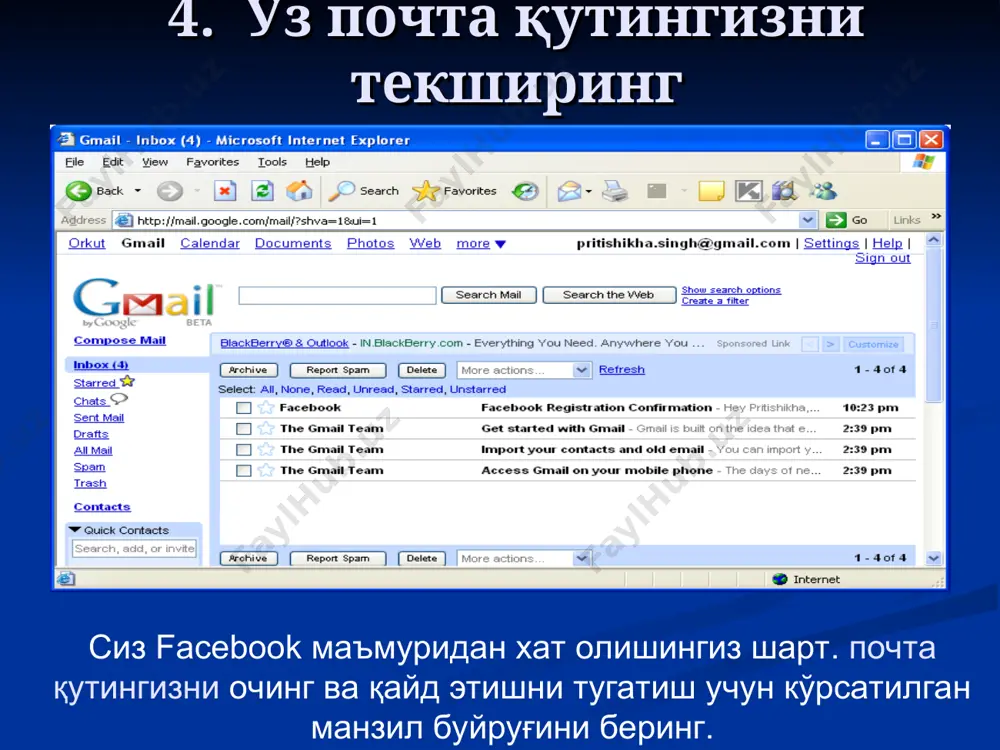Check the Facebook message checkbox
Image resolution: width=1000 pixels, height=750 pixels.
coord(244,408)
